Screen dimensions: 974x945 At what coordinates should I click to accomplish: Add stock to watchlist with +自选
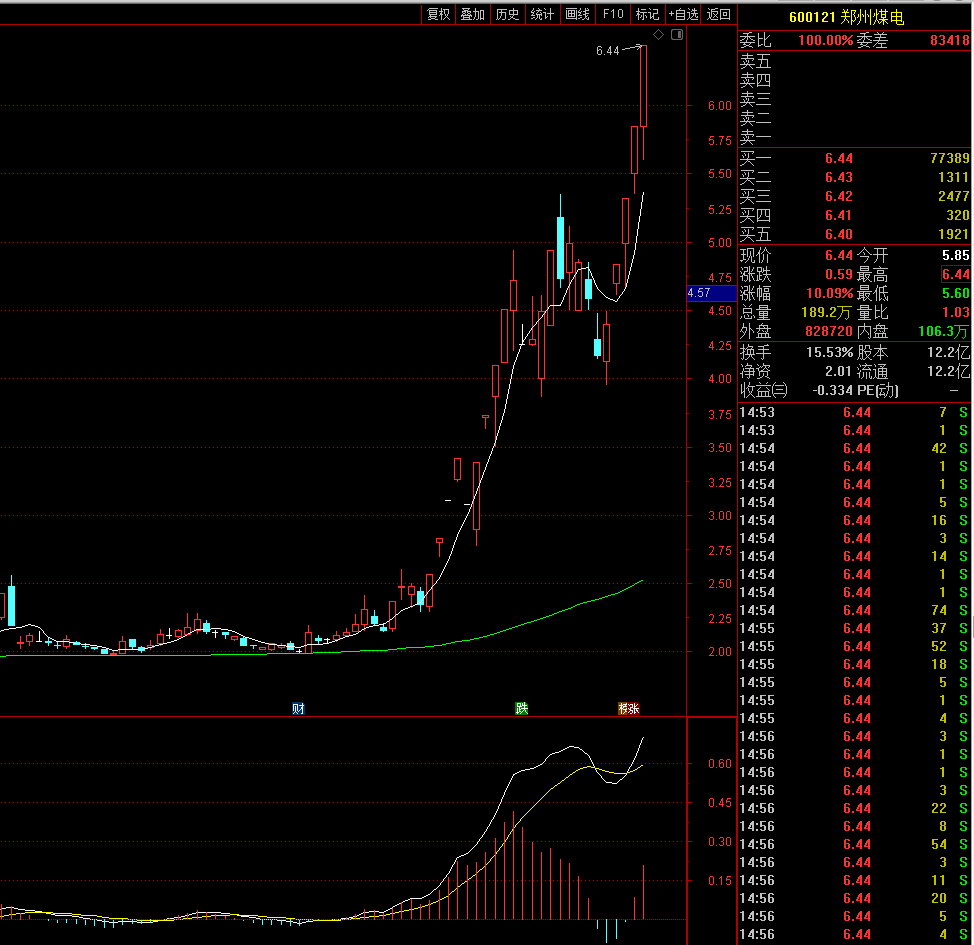pos(683,14)
